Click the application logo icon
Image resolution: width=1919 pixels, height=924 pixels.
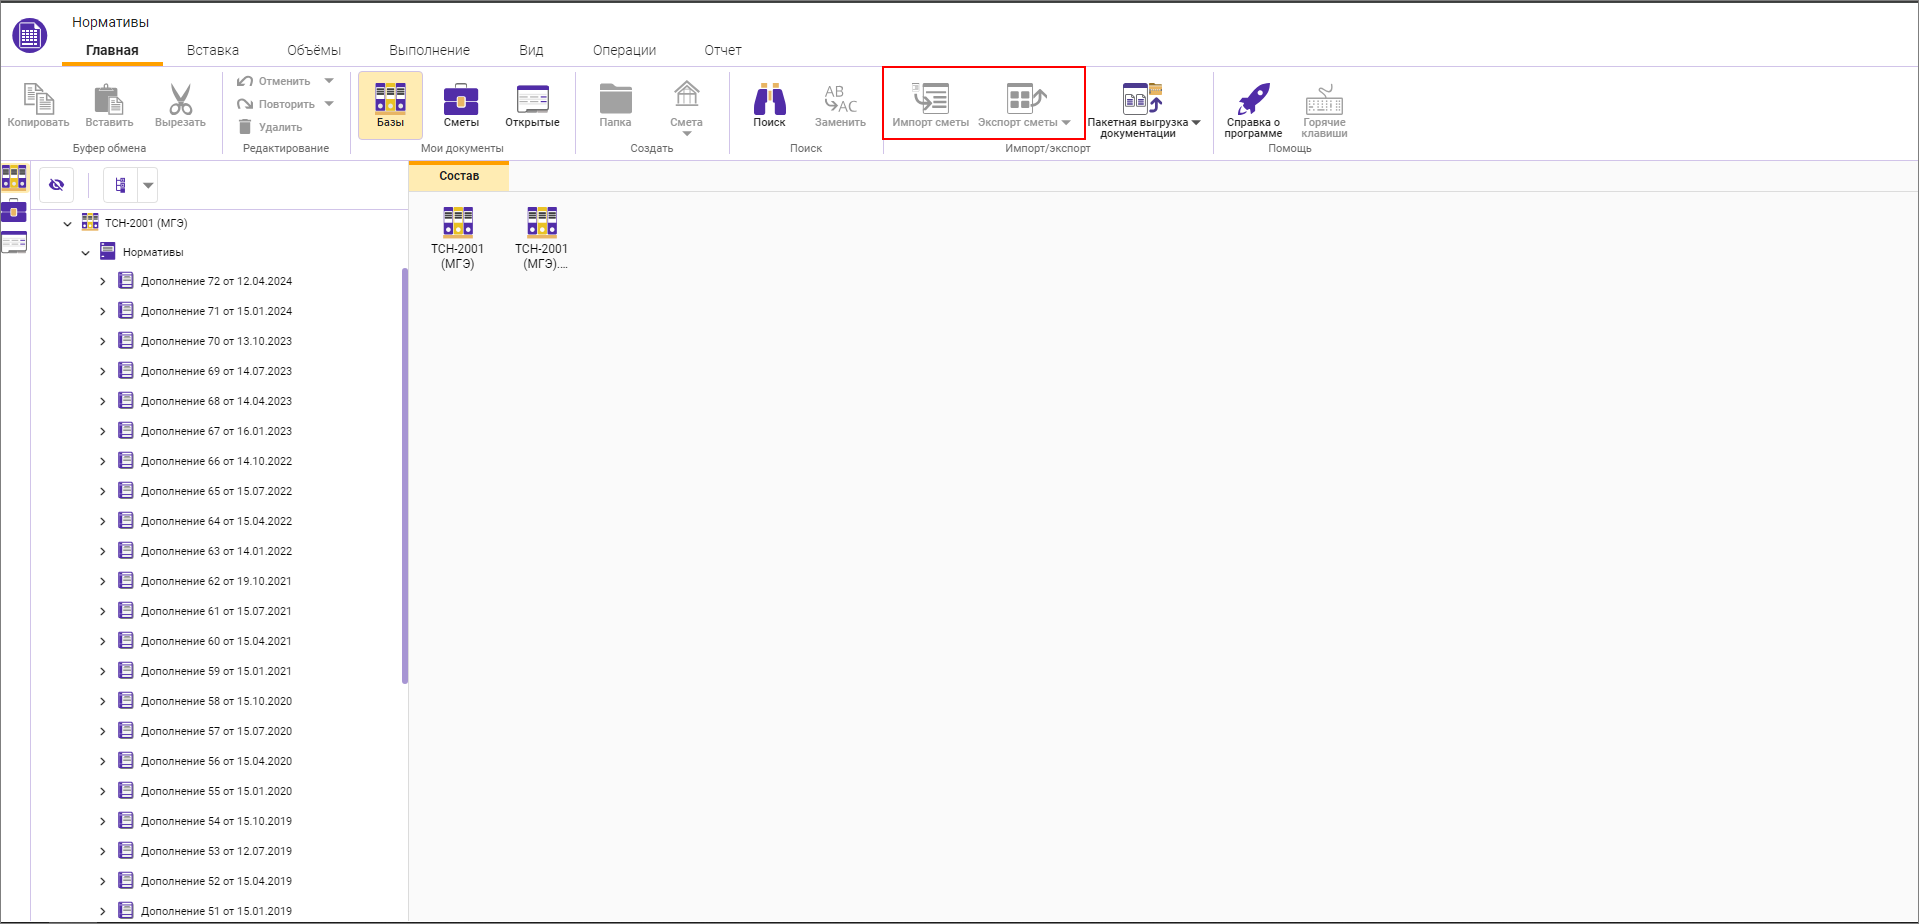point(30,36)
